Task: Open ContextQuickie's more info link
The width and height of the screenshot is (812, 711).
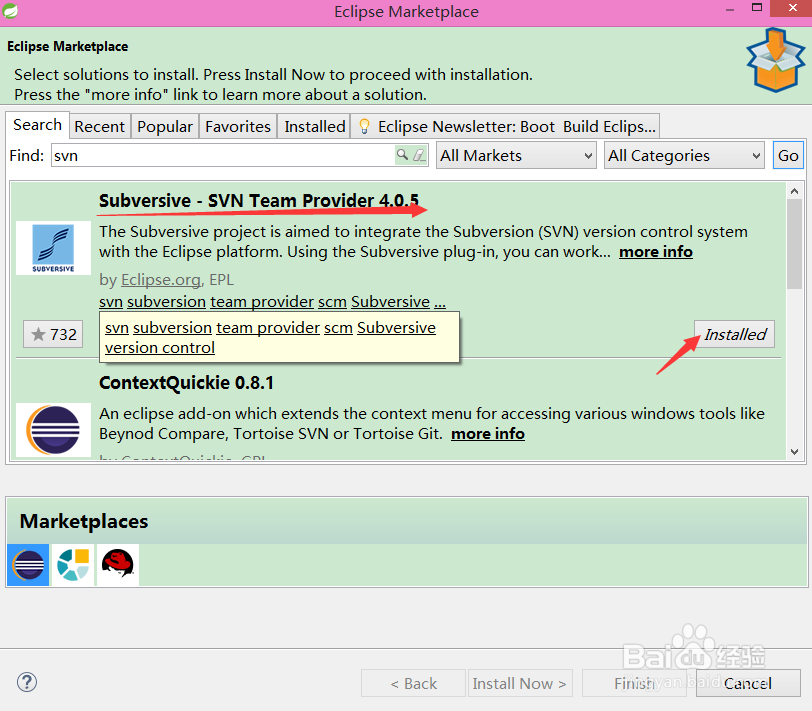Action: click(488, 433)
